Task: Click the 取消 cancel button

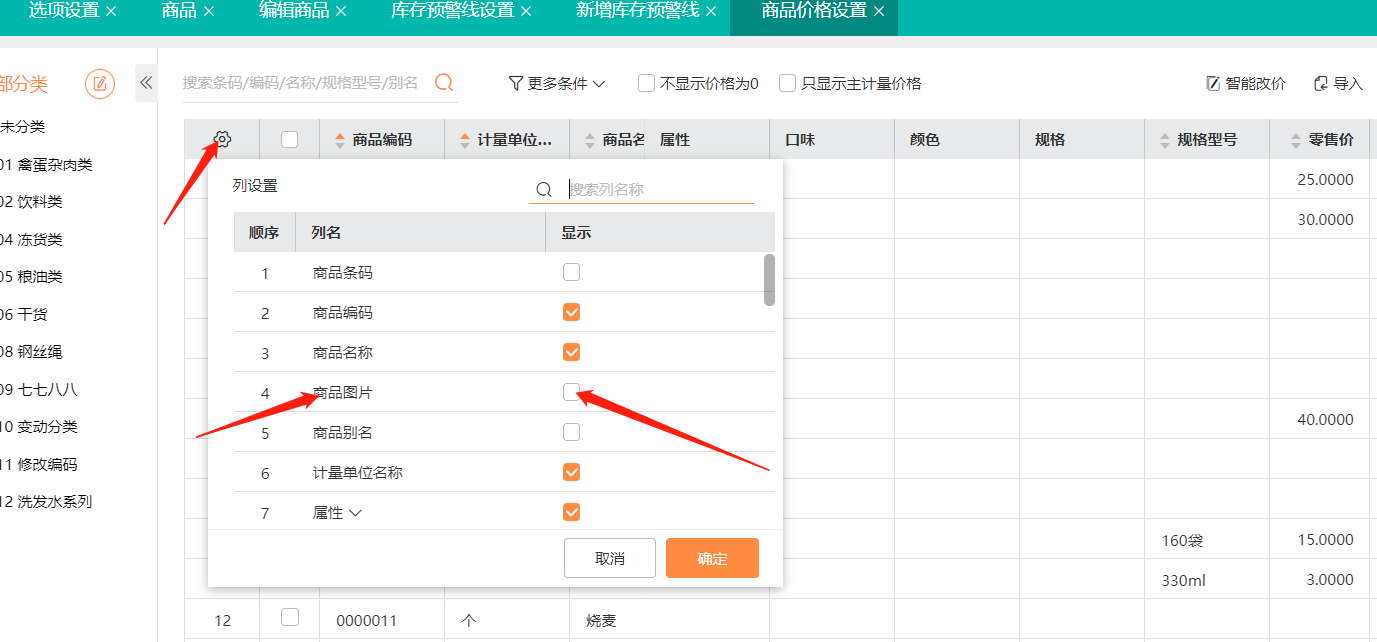Action: 609,558
